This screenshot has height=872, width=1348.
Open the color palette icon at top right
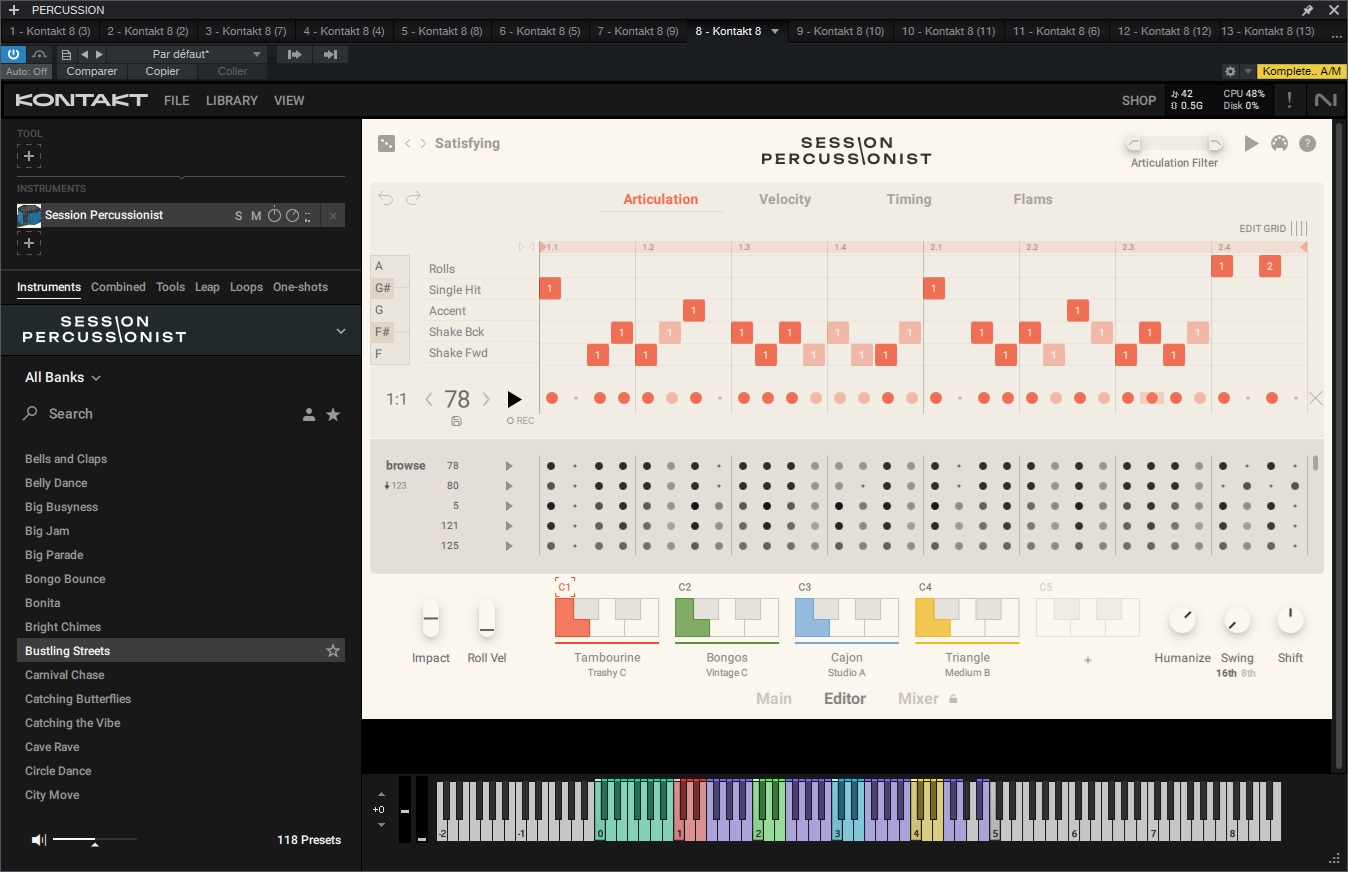(1279, 144)
